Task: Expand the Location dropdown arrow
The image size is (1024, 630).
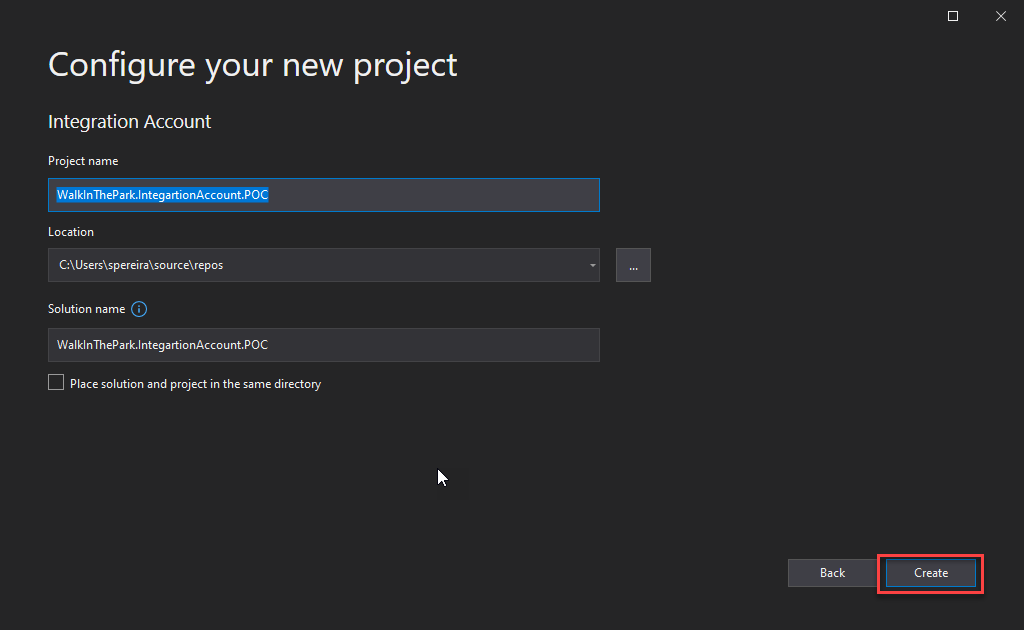Action: tap(592, 266)
